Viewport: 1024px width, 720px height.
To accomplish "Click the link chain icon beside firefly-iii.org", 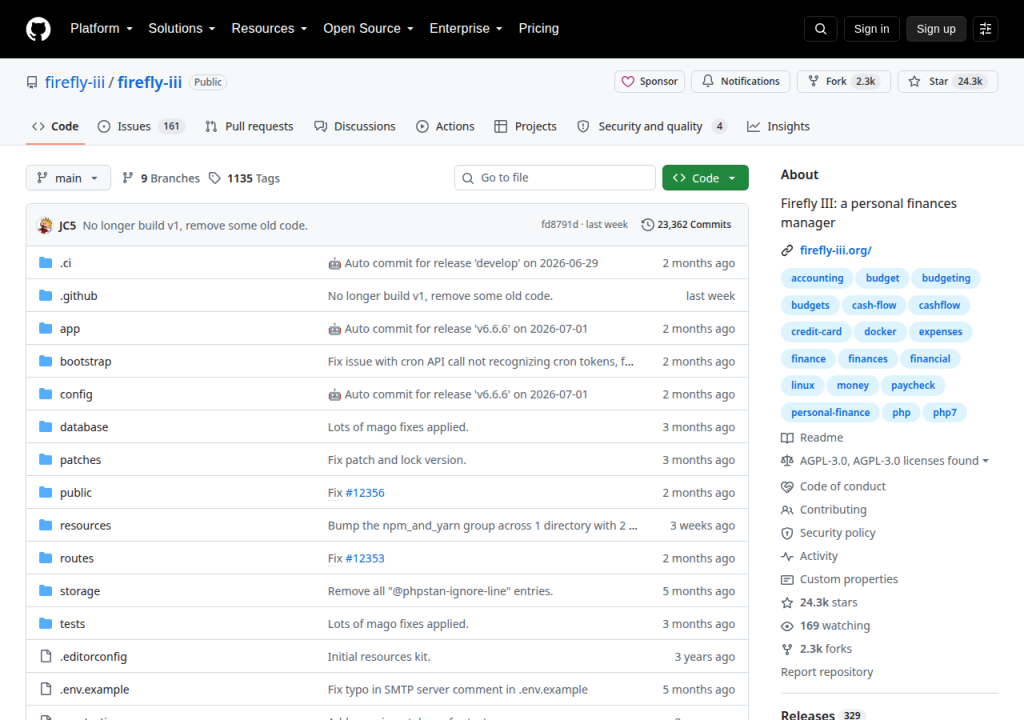I will click(x=787, y=250).
